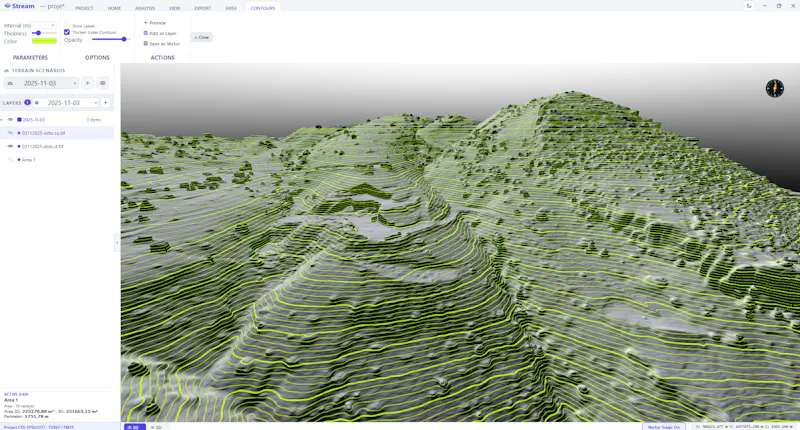Click the Stream app logo

(7, 6)
